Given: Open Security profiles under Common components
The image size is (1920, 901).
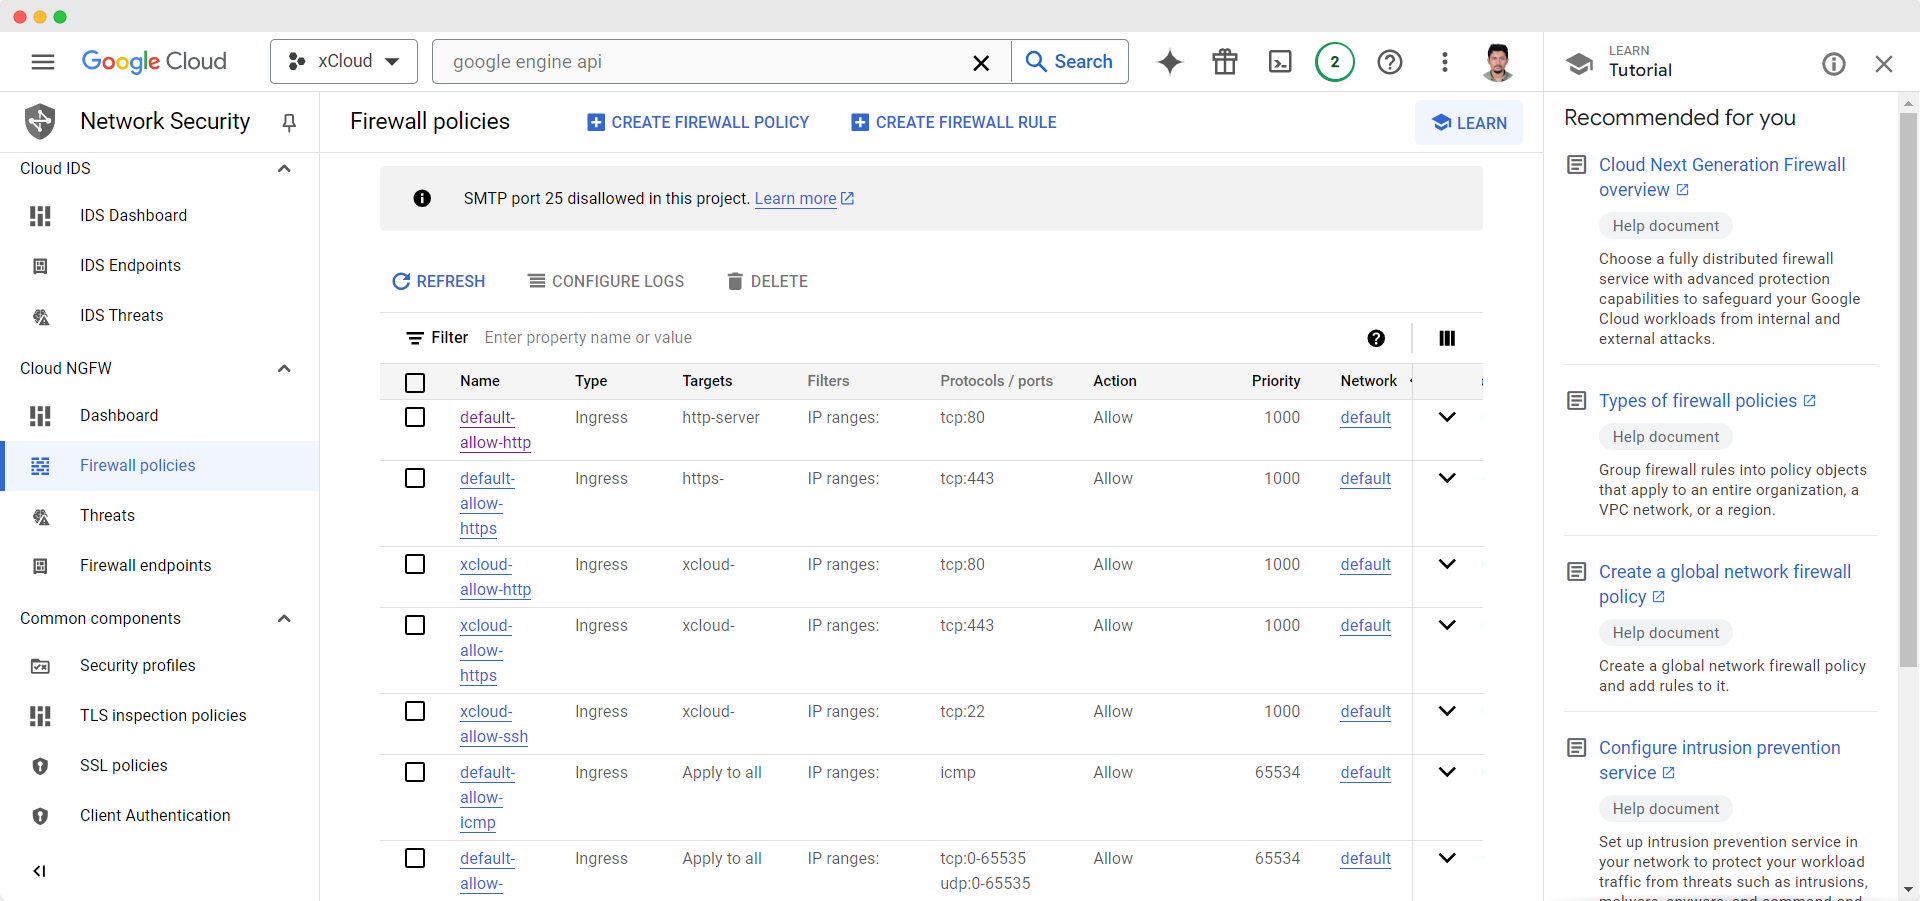Looking at the screenshot, I should point(136,665).
